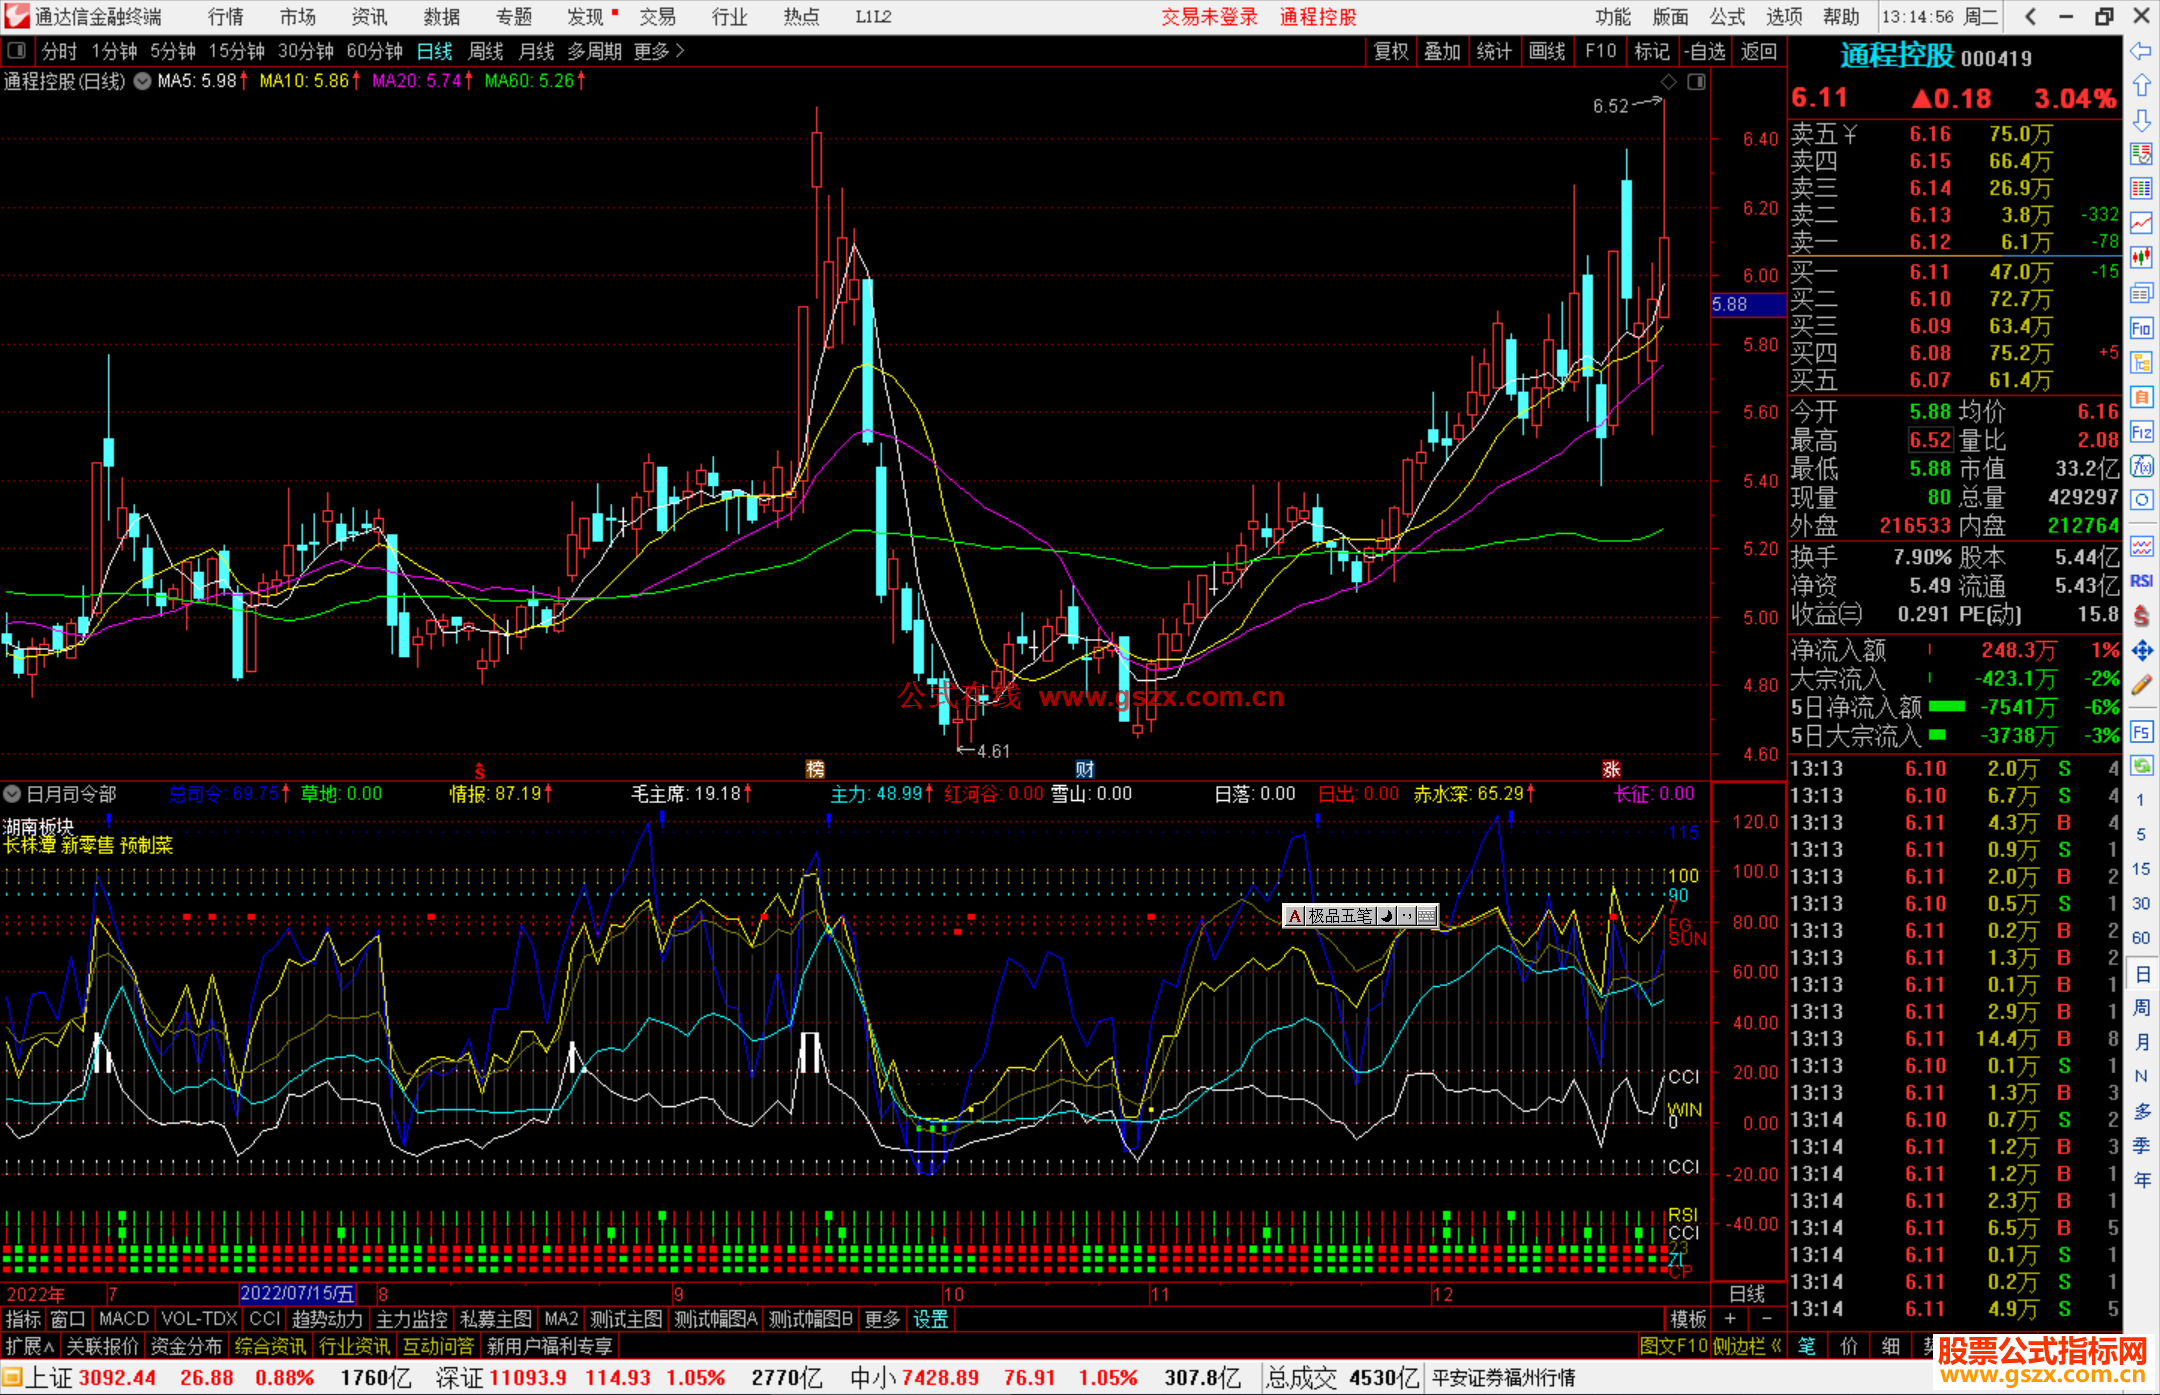Viewport: 2160px width, 1395px height.
Task: Click the 交易未登录 login link
Action: (1209, 17)
